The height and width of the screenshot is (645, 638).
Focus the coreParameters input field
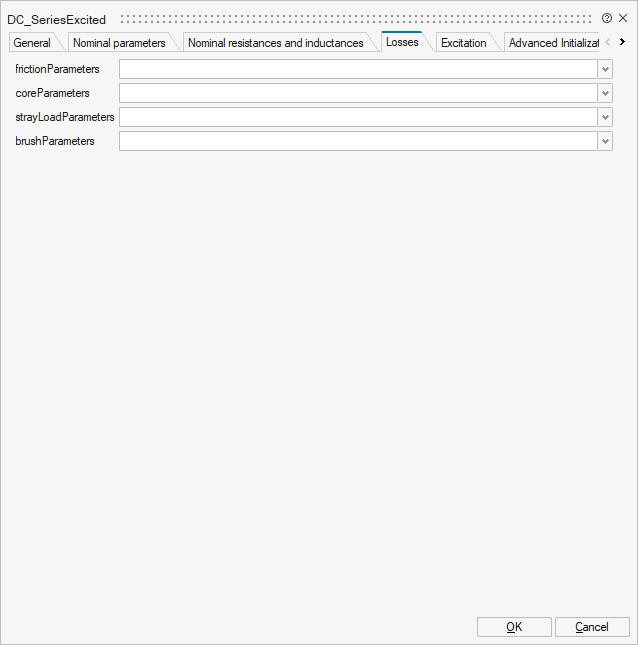[358, 93]
